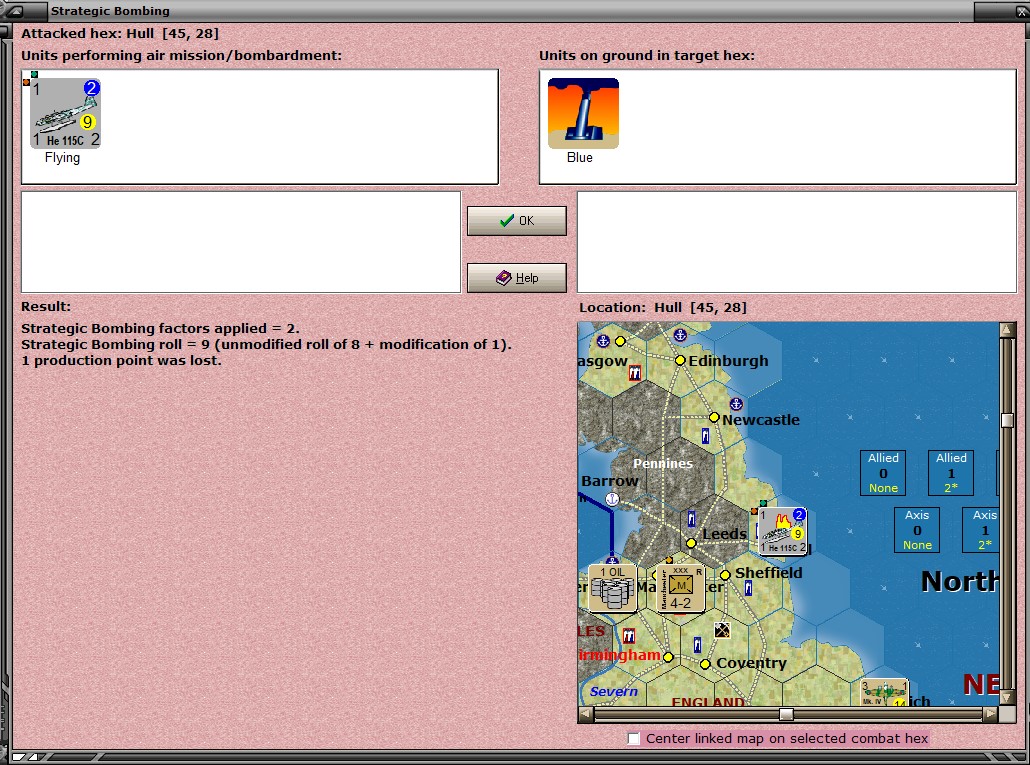
Task: Click the blue factory icon left of Leeds
Action: coord(691,519)
